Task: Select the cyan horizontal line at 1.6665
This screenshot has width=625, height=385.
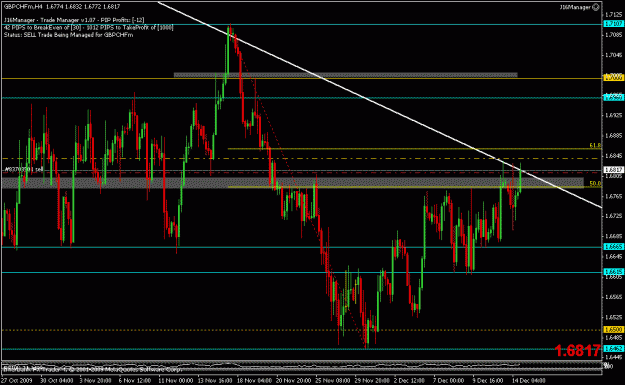Action: coord(301,247)
